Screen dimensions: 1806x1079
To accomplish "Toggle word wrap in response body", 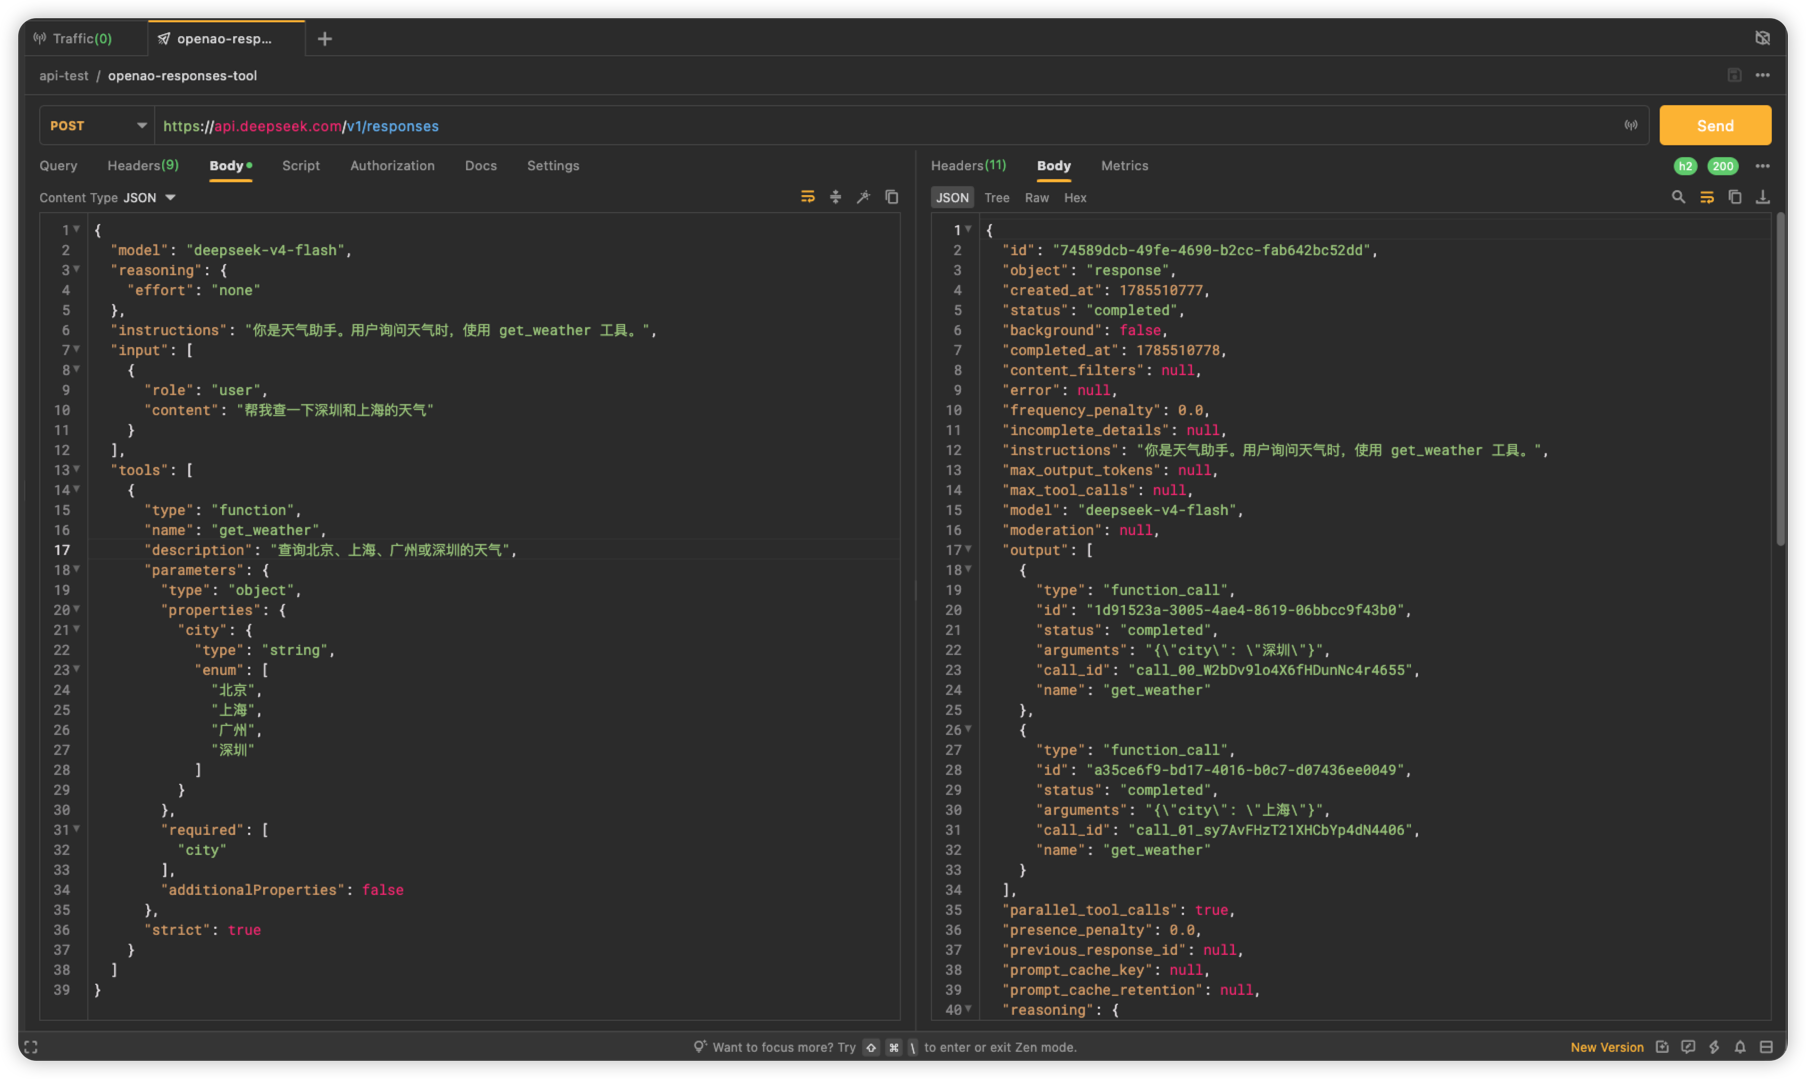I will (x=1707, y=197).
